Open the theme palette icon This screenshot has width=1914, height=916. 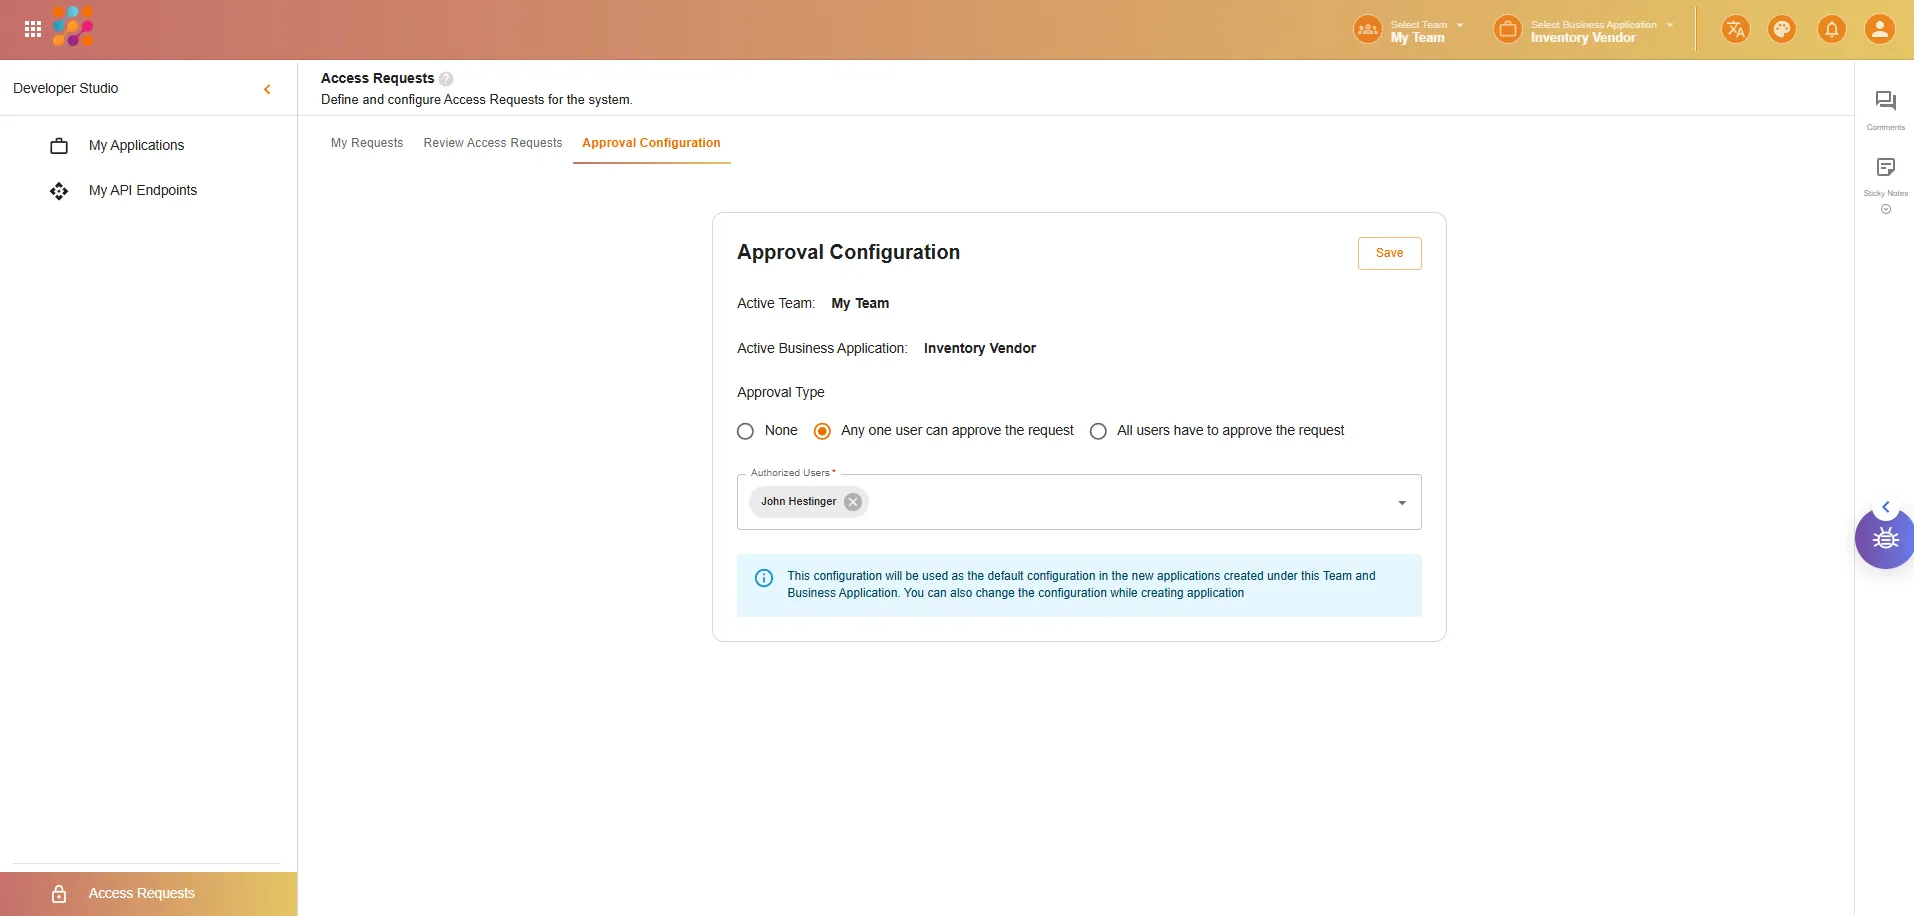click(x=1782, y=30)
